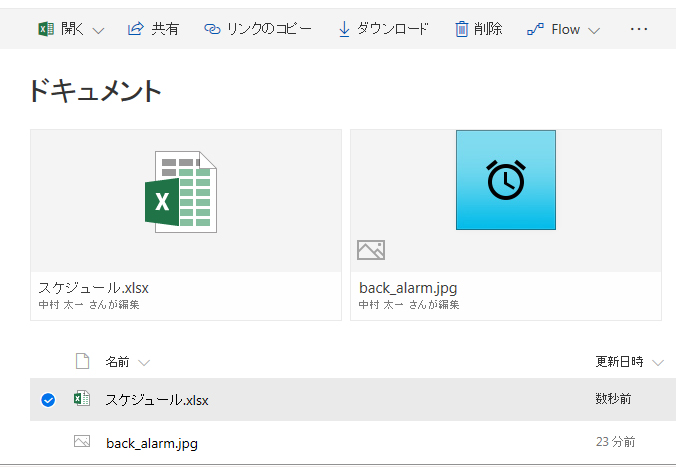Click the 23 分前 modified time

point(616,442)
